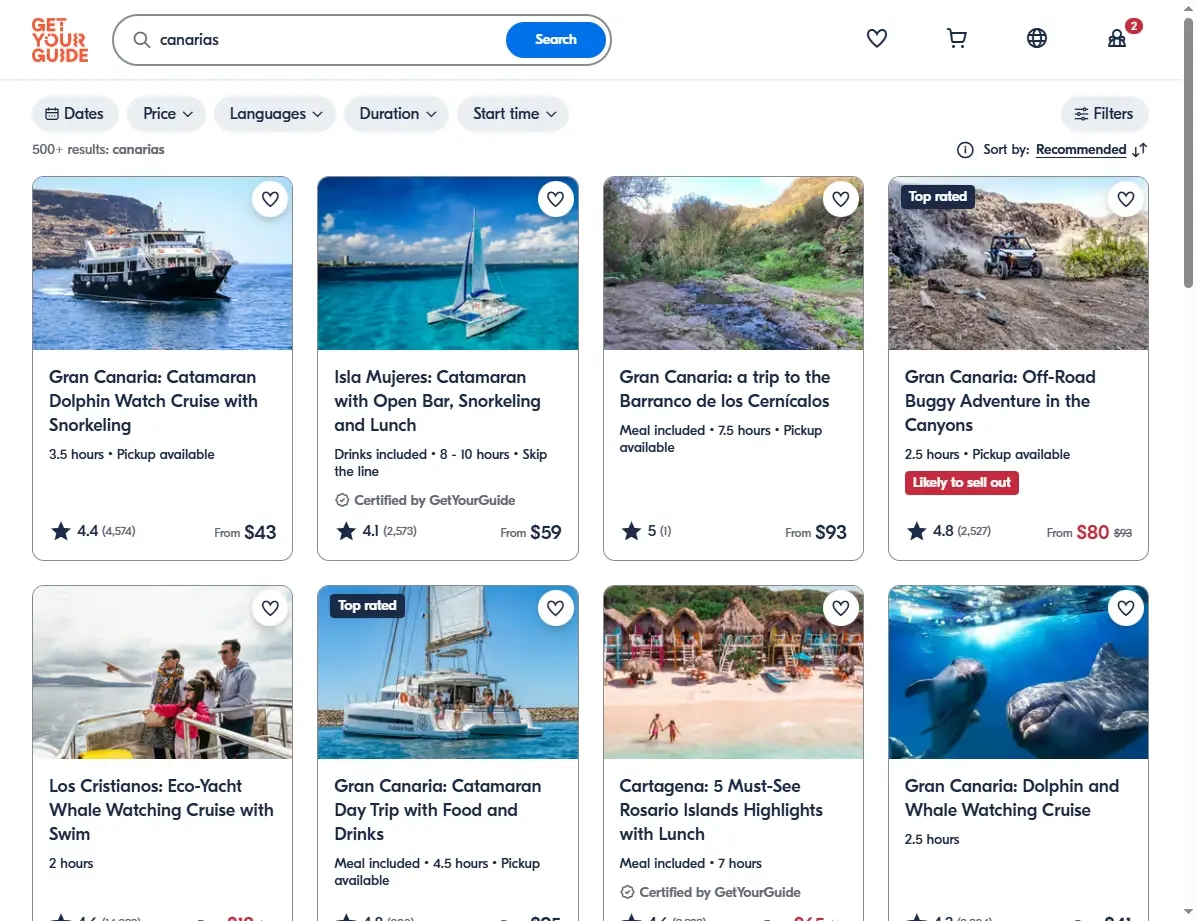This screenshot has width=1196, height=921.
Task: Open Gran Canaria Dolphin and Whale Watching title
Action: (x=1012, y=797)
